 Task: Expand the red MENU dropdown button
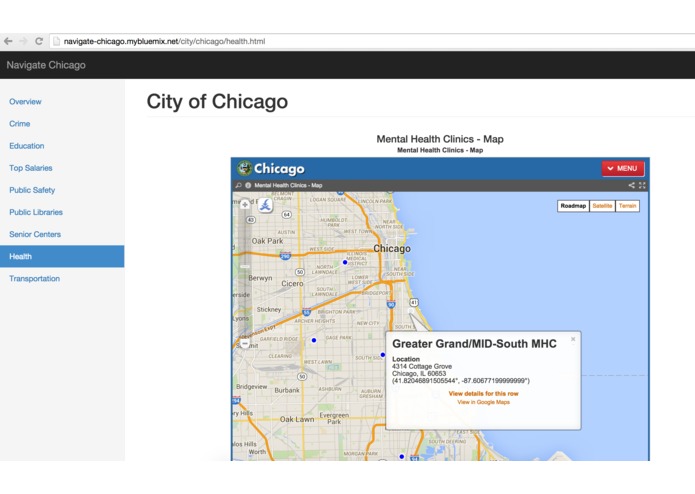(x=623, y=168)
